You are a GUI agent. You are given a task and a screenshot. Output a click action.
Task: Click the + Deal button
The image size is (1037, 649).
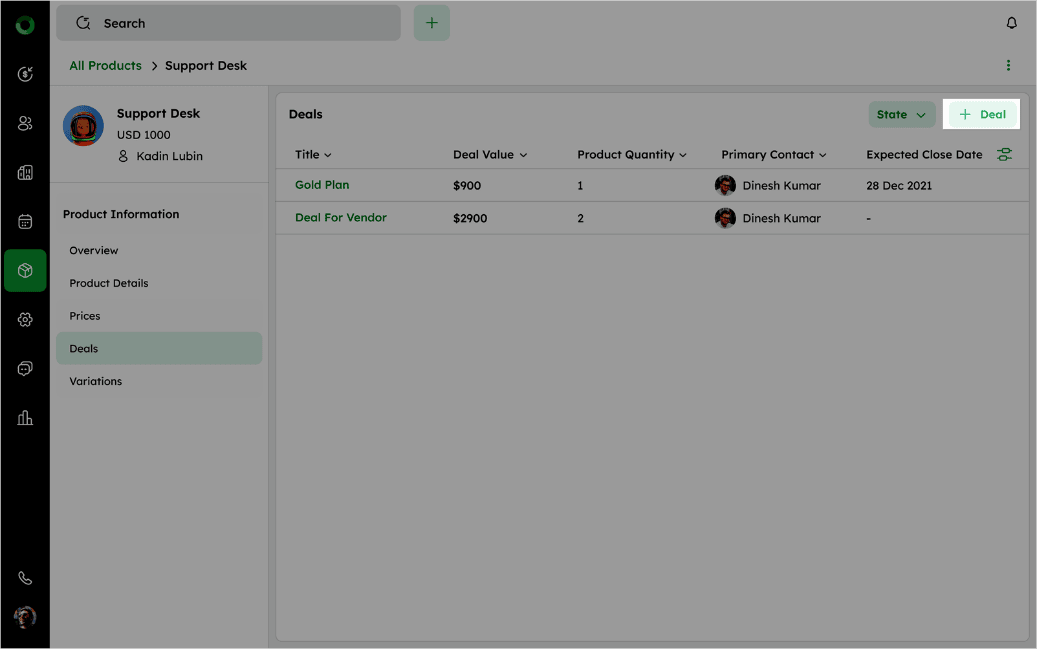point(982,115)
